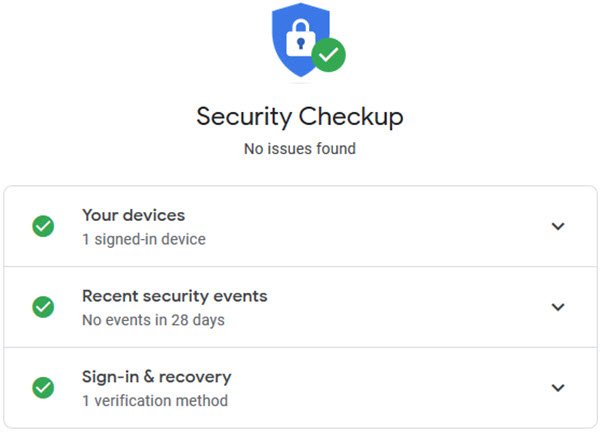Click the green check beside Sign-in & recovery
Screen dimensions: 600x433
pos(43,388)
